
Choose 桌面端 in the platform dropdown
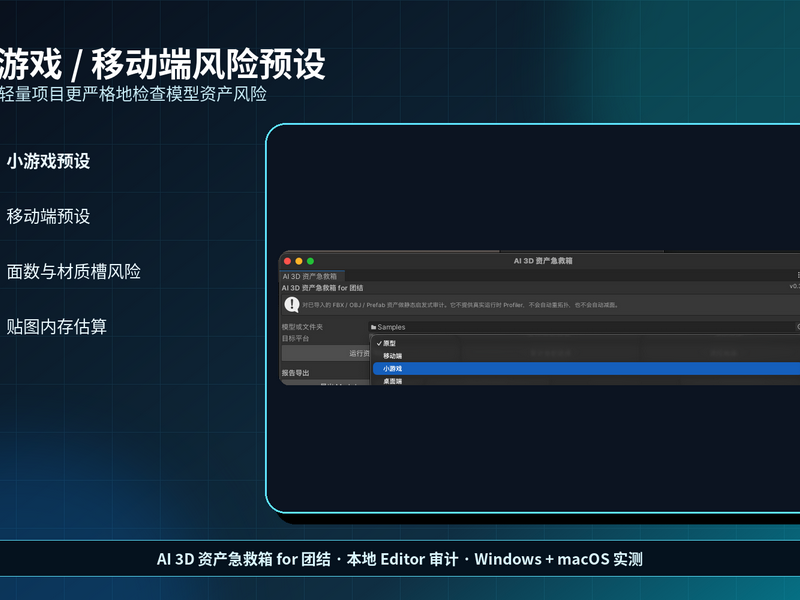(586, 381)
